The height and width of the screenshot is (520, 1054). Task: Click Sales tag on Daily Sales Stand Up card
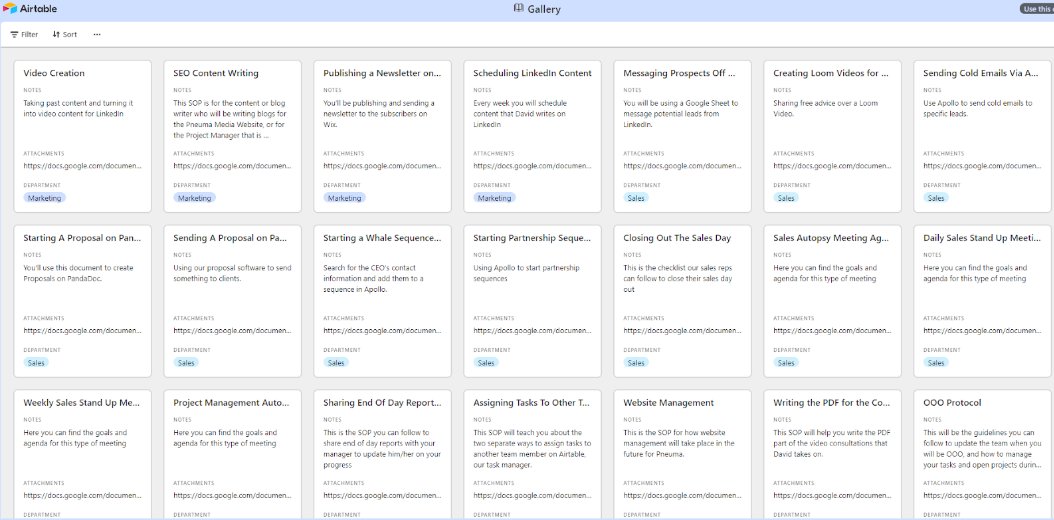[936, 363]
